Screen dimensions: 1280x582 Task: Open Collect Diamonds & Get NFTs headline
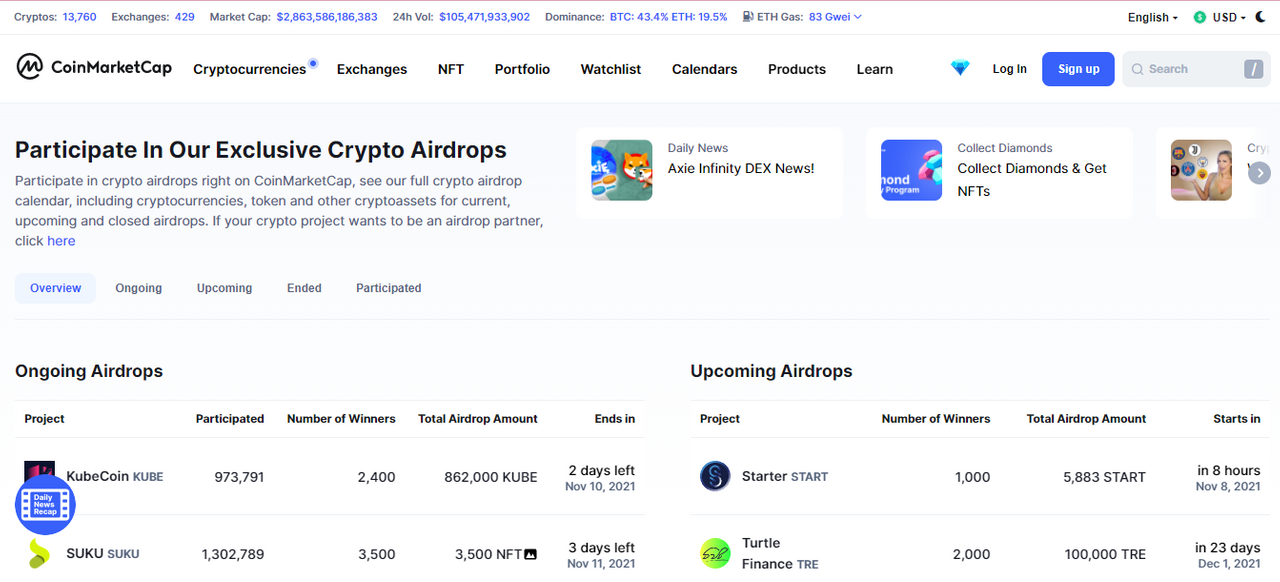(1032, 180)
